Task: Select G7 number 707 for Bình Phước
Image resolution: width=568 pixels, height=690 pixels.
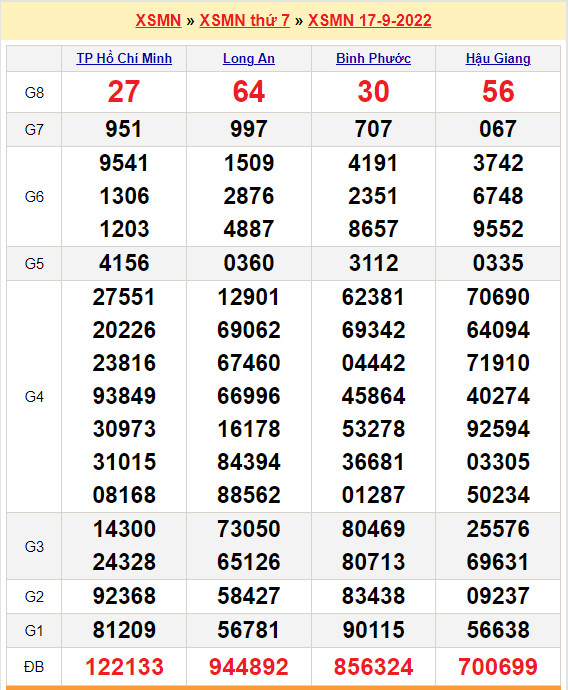Action: click(374, 129)
